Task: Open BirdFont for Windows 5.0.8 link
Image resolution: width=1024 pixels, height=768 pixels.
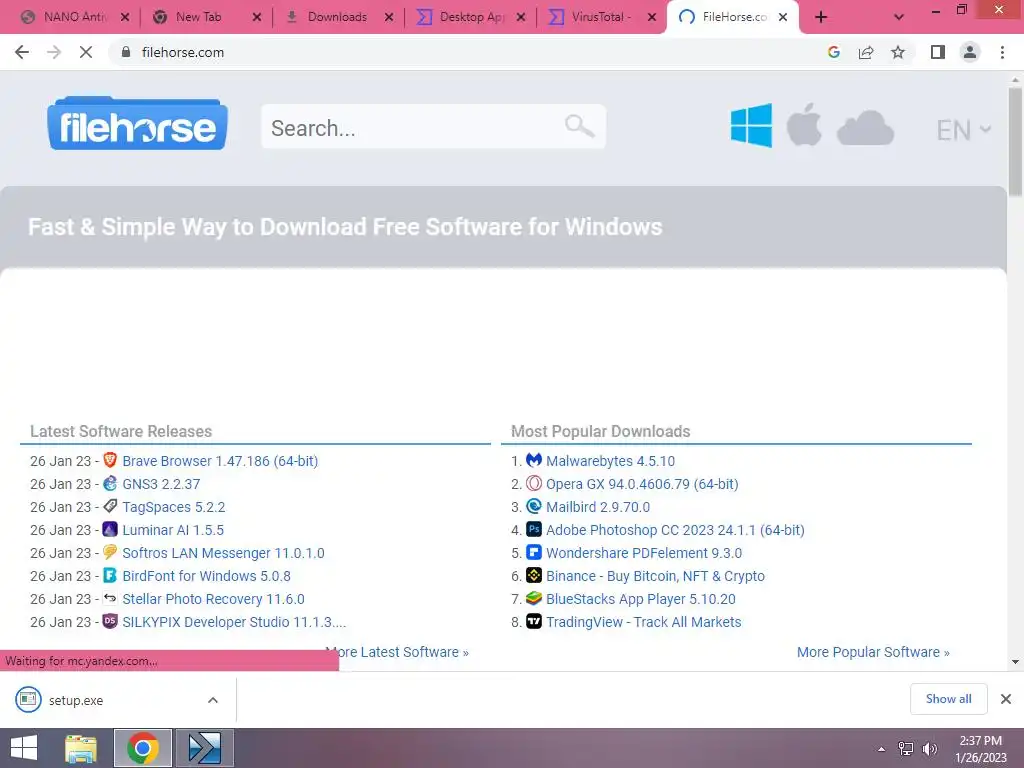Action: [206, 576]
